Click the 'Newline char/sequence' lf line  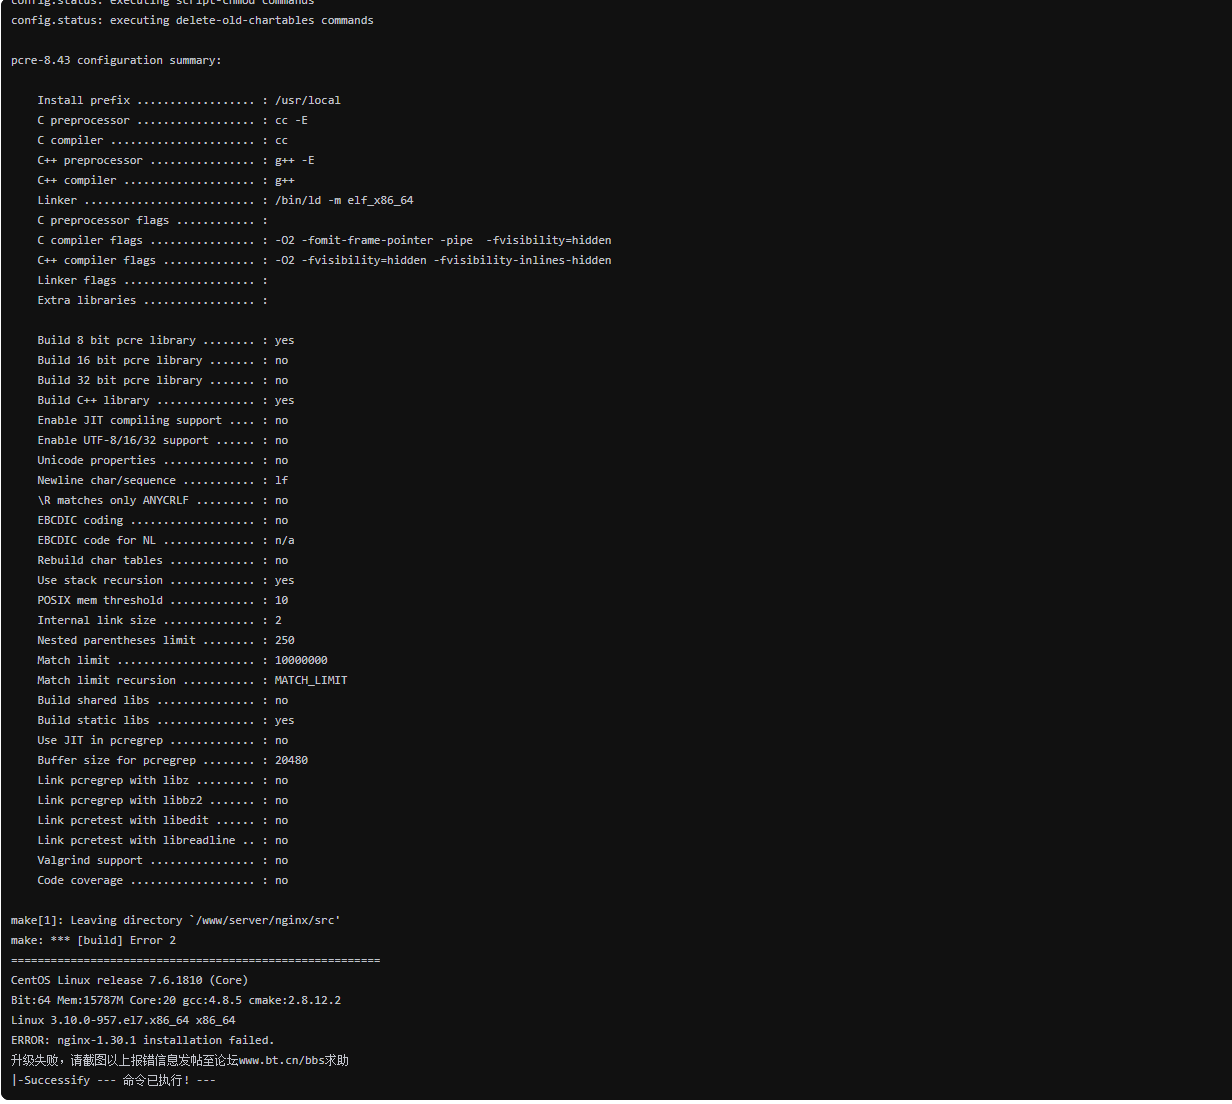point(162,480)
